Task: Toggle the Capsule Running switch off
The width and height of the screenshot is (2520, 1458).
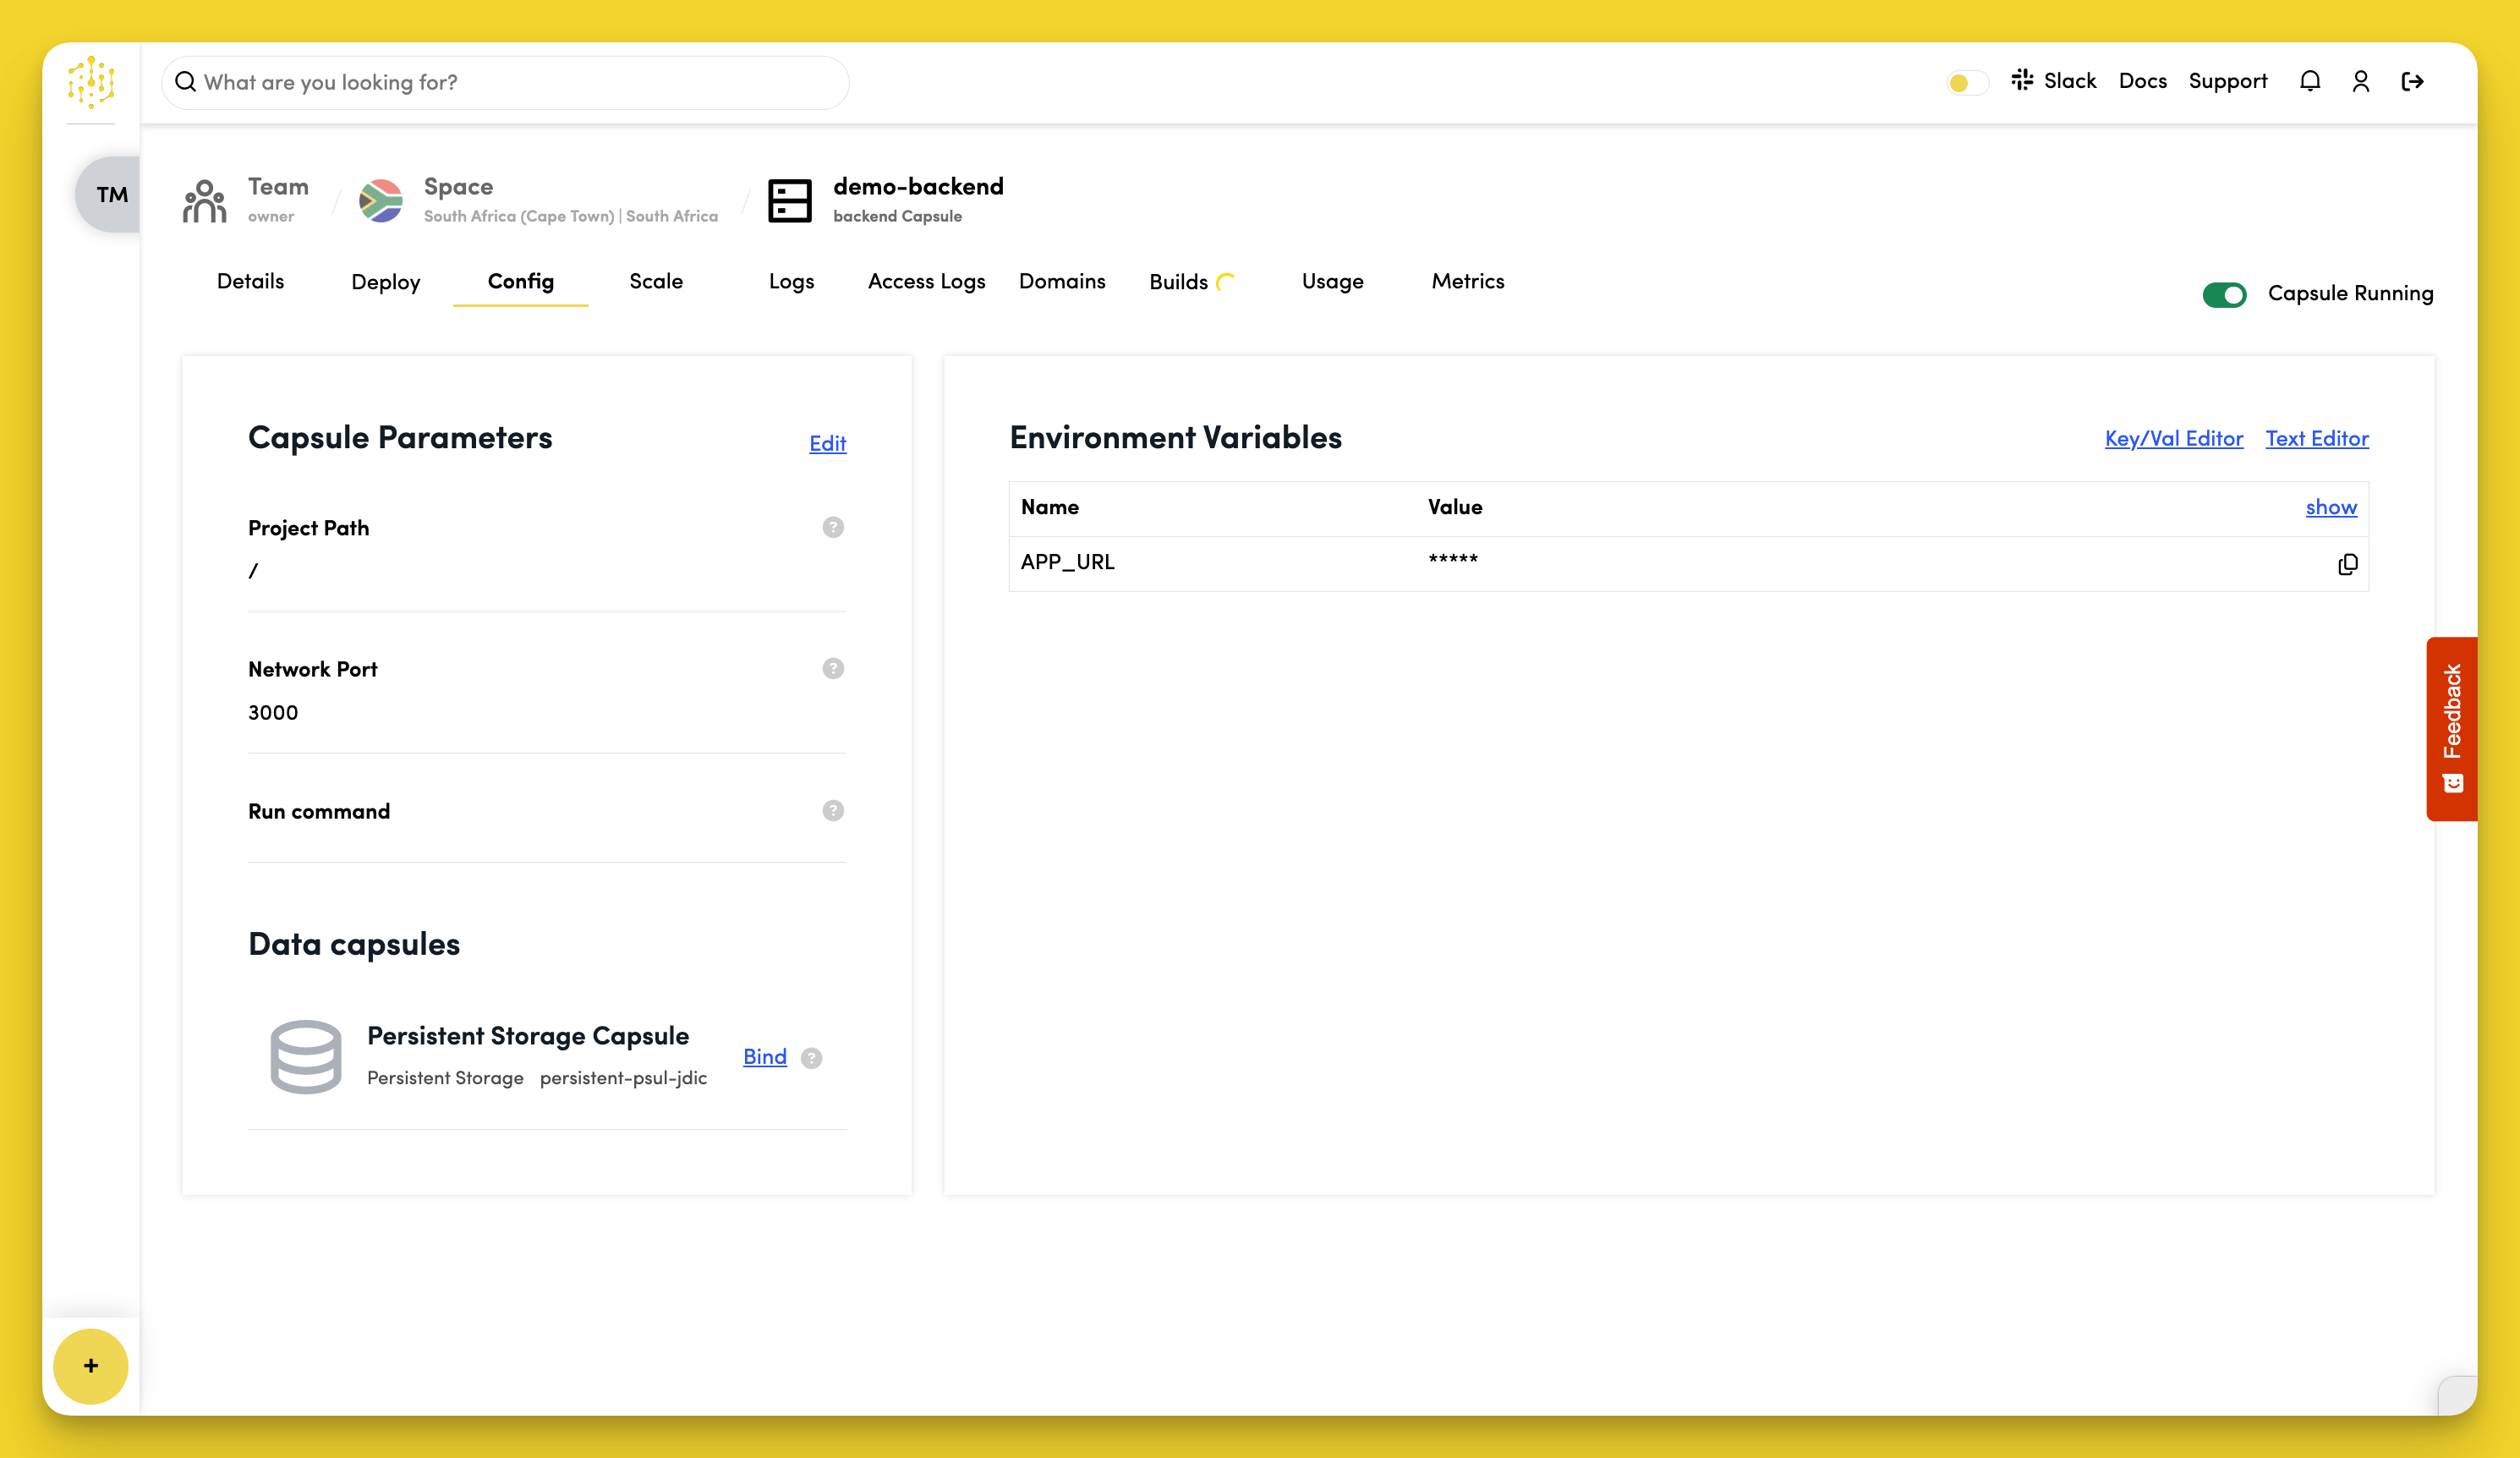Action: tap(2224, 294)
